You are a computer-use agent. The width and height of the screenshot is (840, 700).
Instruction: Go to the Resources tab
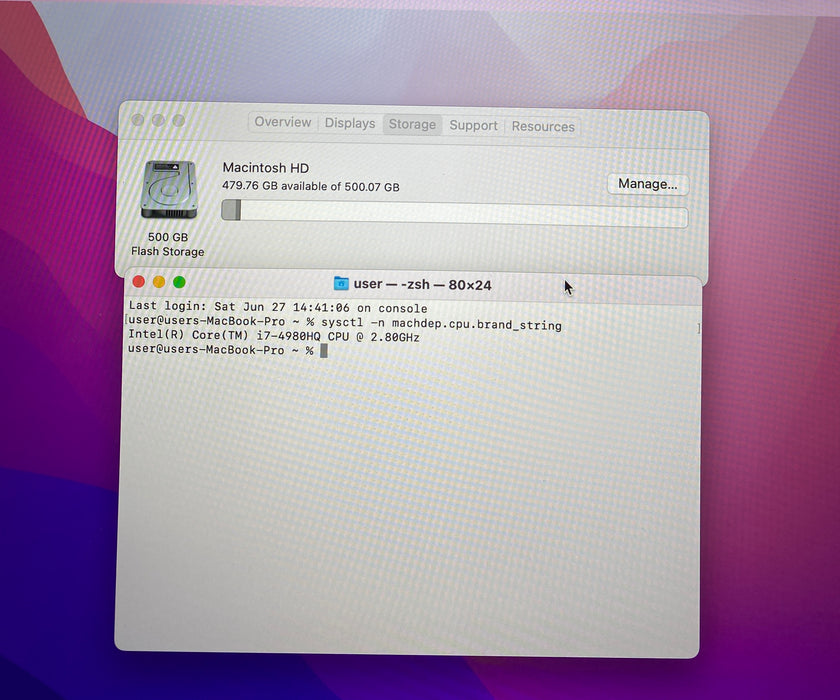click(543, 126)
